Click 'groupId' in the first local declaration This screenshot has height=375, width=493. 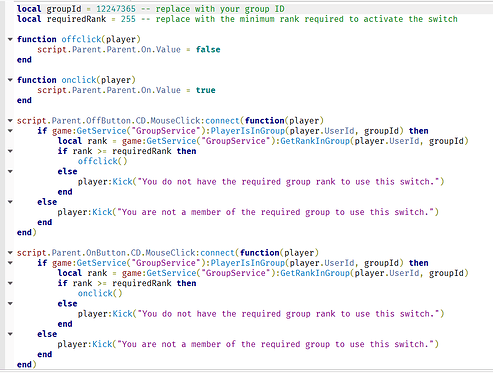point(64,9)
